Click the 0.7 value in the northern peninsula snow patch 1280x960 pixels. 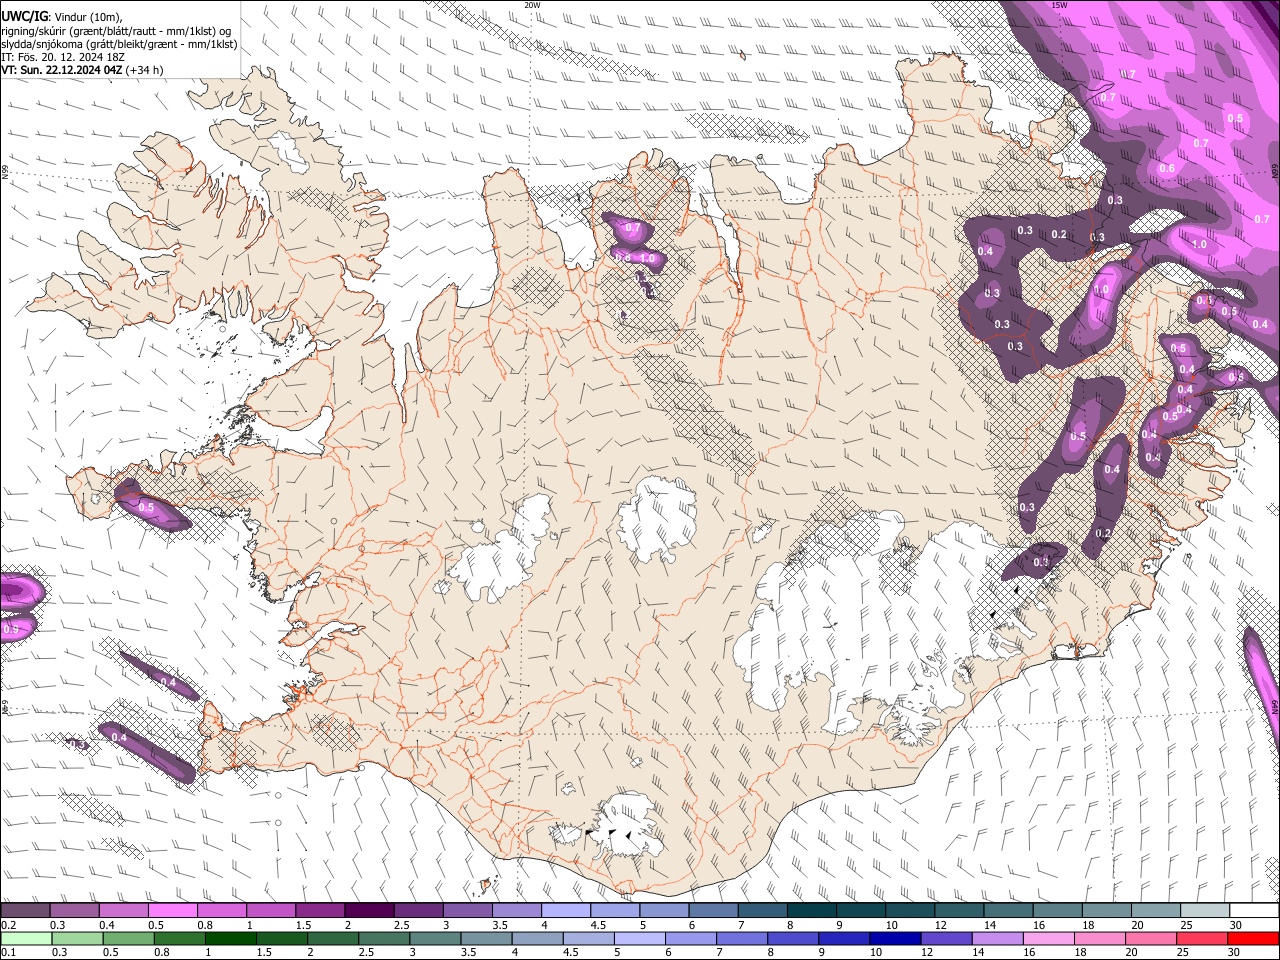632,228
